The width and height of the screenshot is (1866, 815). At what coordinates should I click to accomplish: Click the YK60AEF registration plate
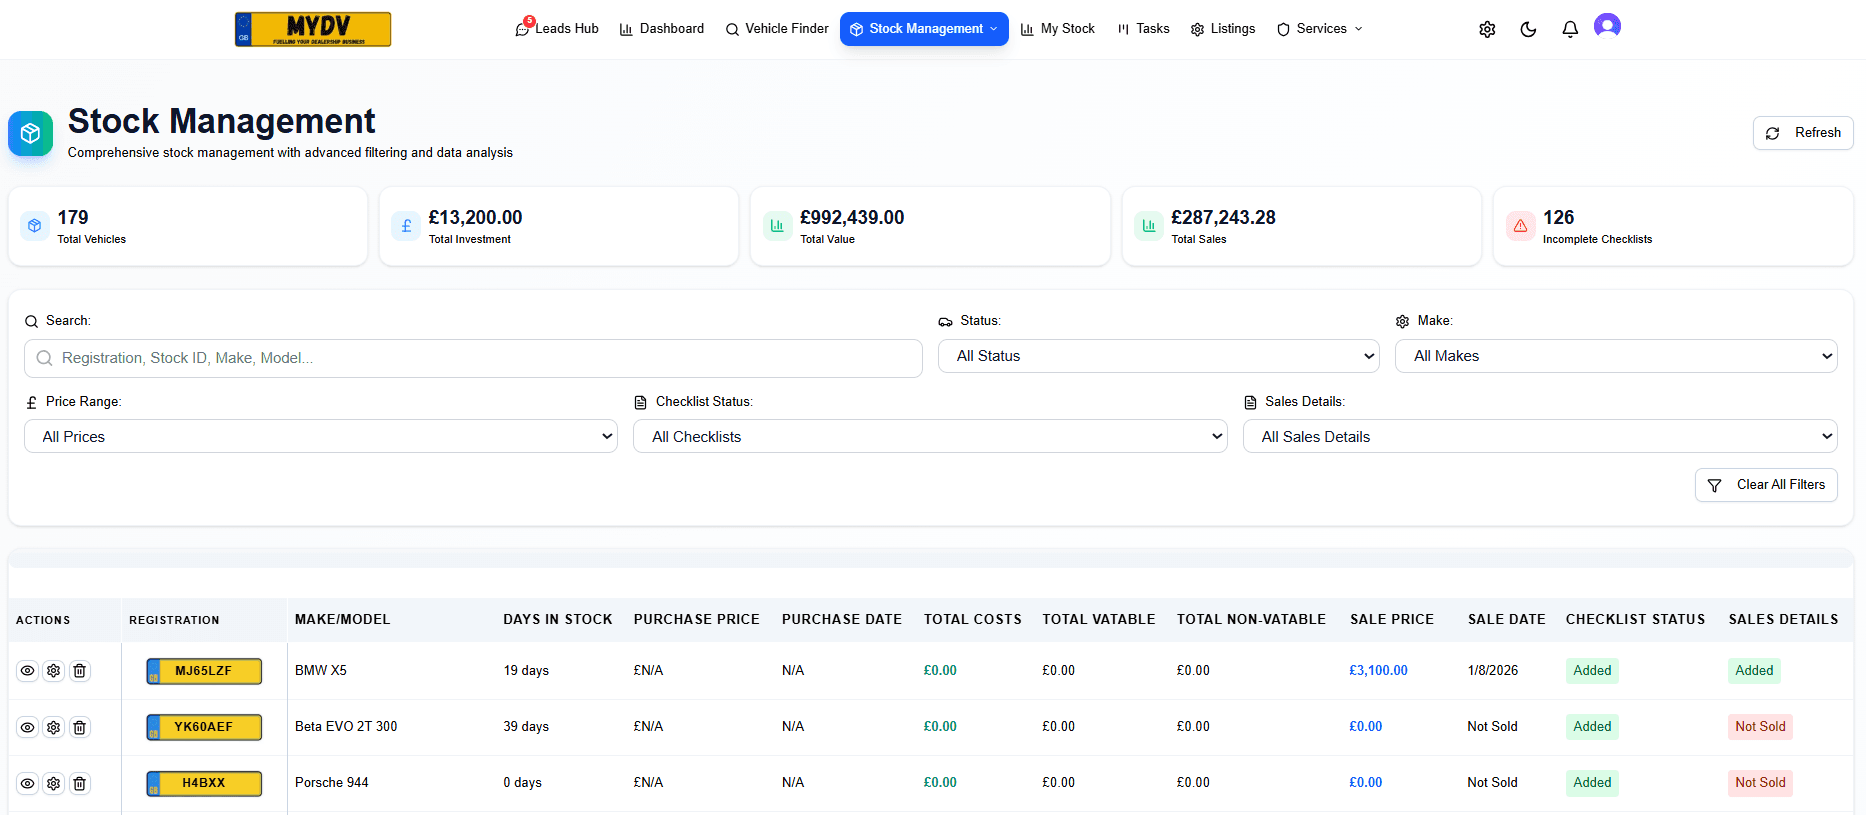coord(204,727)
